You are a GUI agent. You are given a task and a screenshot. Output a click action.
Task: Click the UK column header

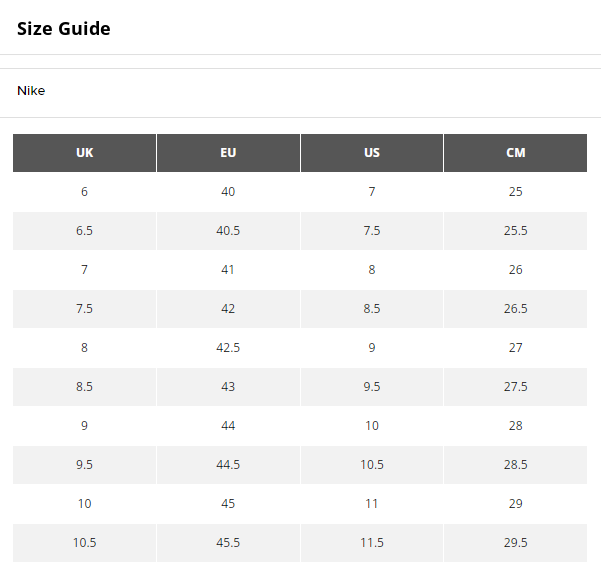pyautogui.click(x=85, y=153)
